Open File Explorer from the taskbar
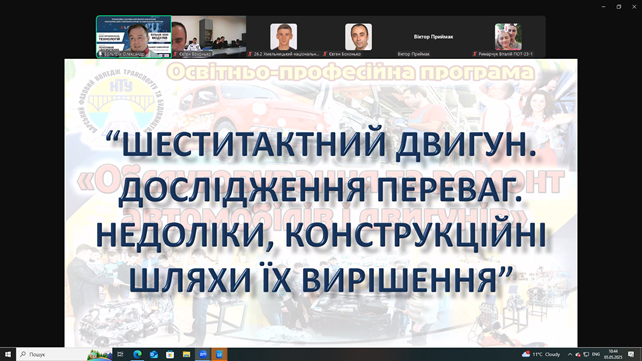642x361 pixels. 186,354
